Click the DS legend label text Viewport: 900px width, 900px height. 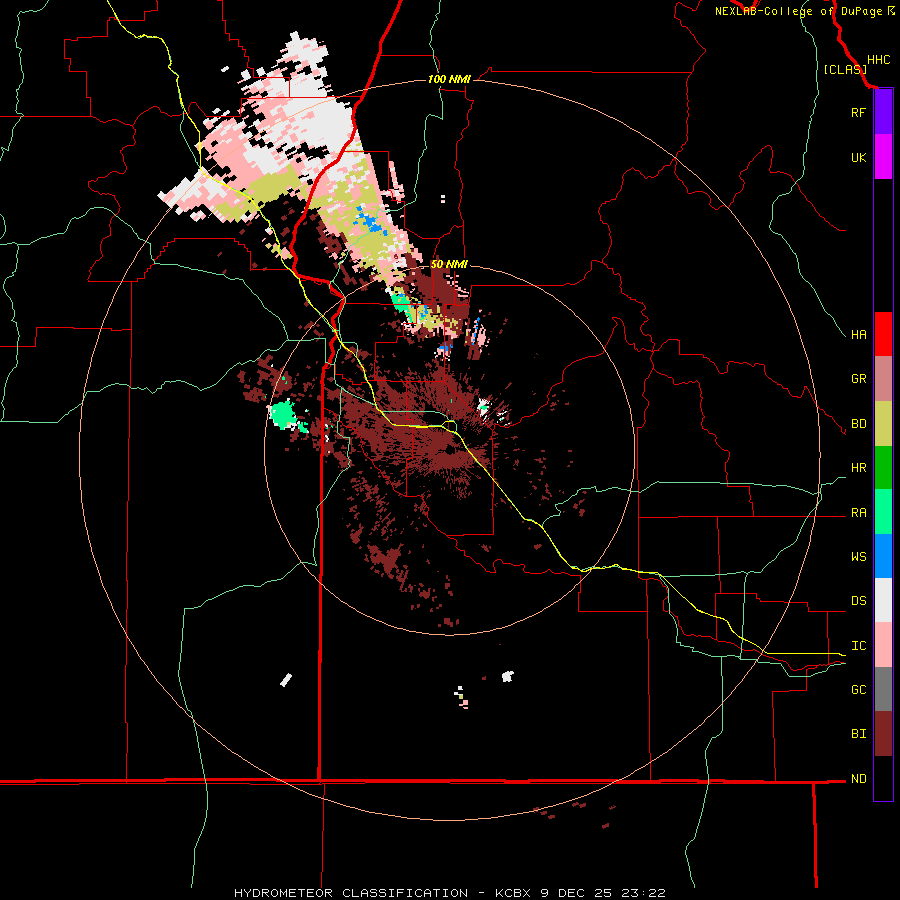click(x=858, y=601)
